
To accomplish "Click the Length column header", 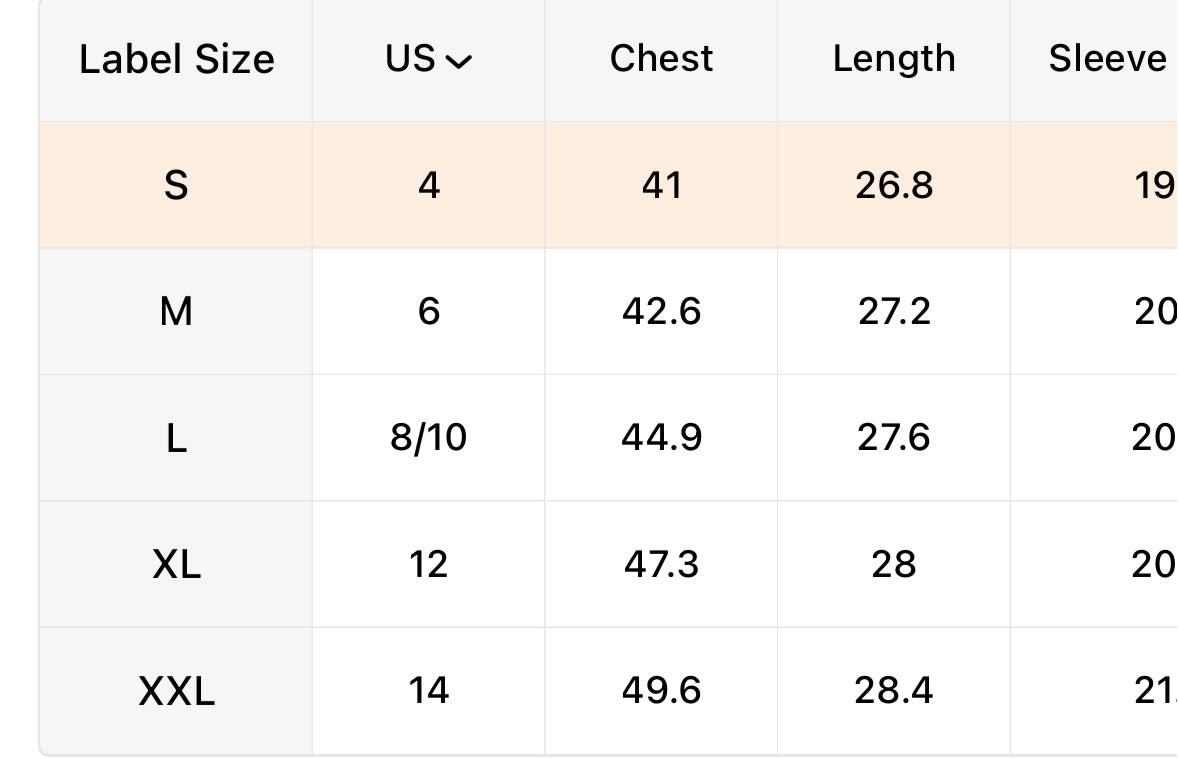I will (894, 59).
